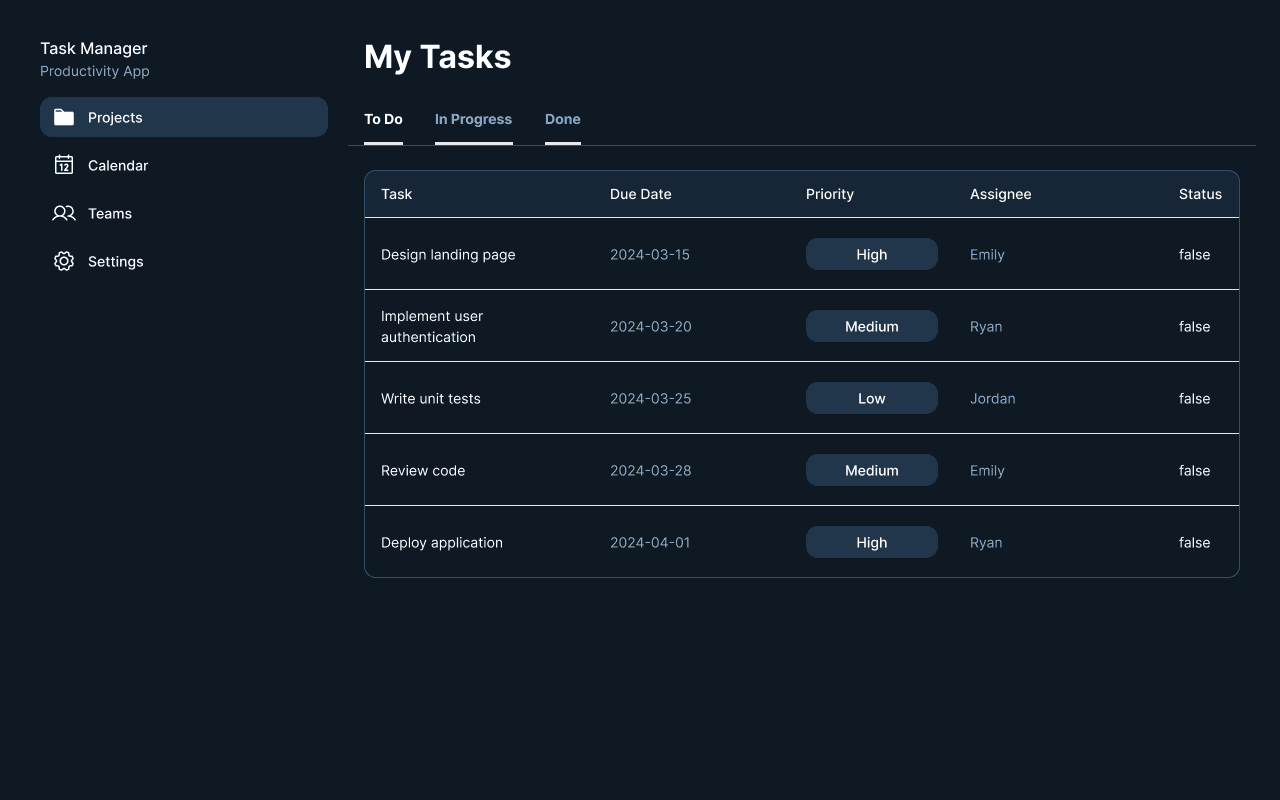Select the due date 2024-03-25

pyautogui.click(x=650, y=398)
